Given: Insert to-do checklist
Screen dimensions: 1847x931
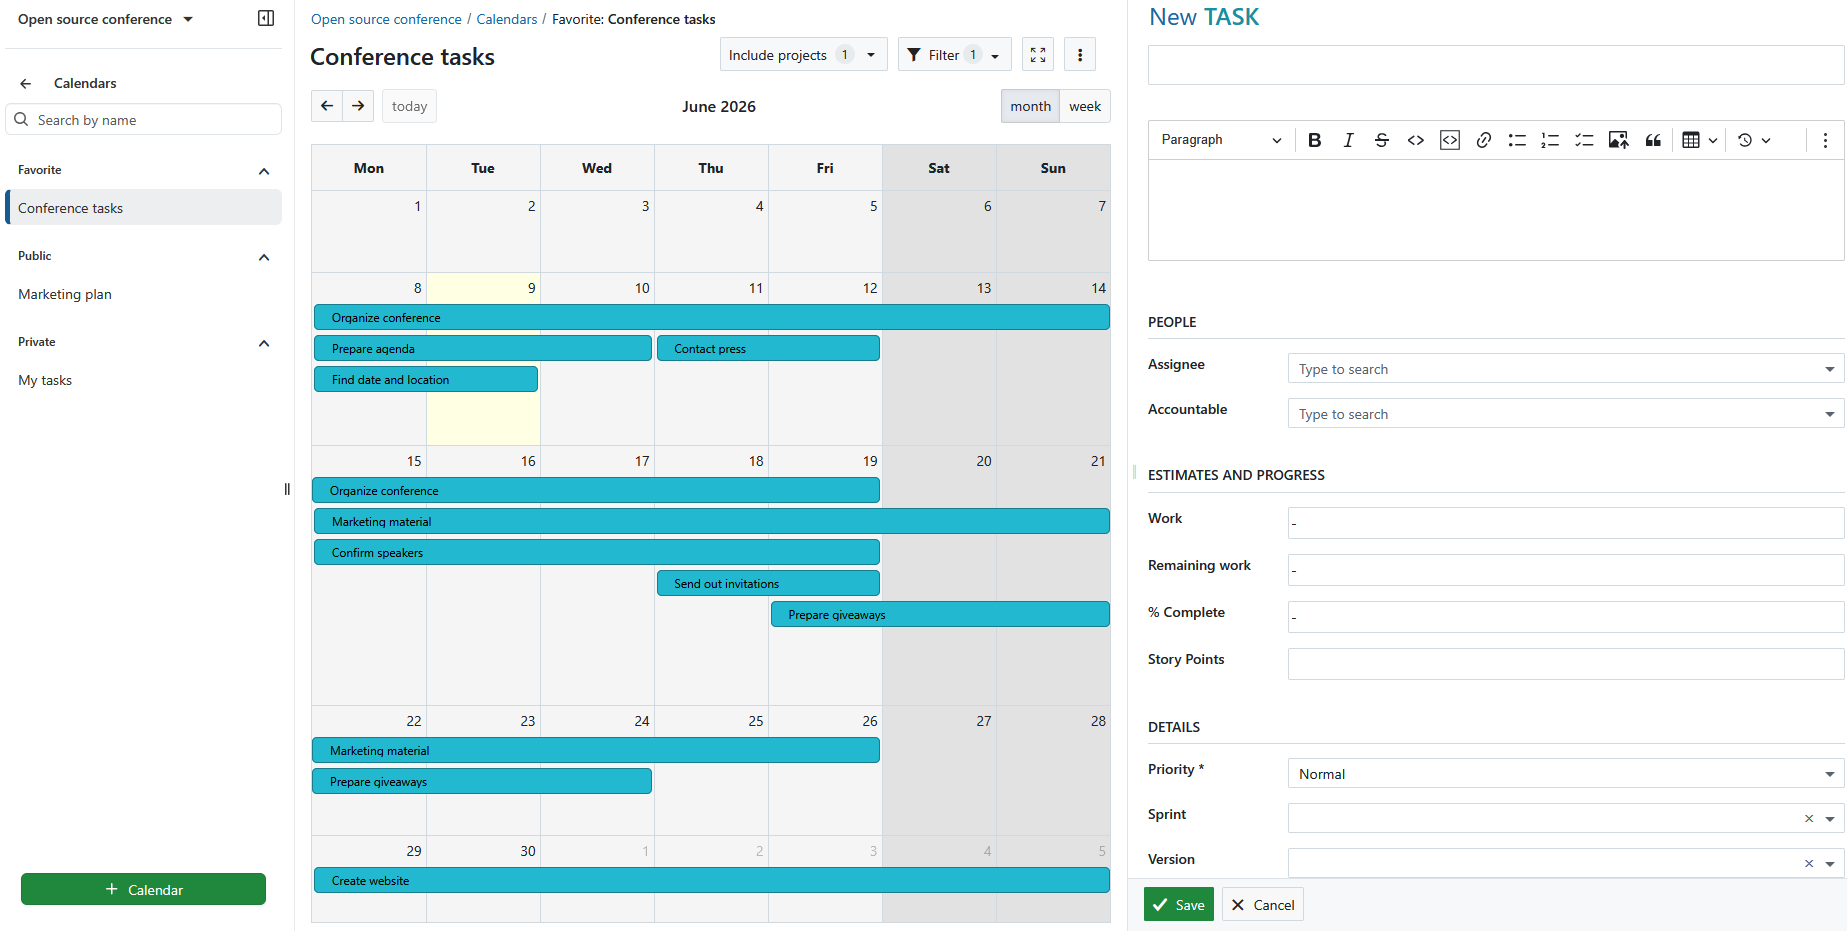Looking at the screenshot, I should [1584, 140].
